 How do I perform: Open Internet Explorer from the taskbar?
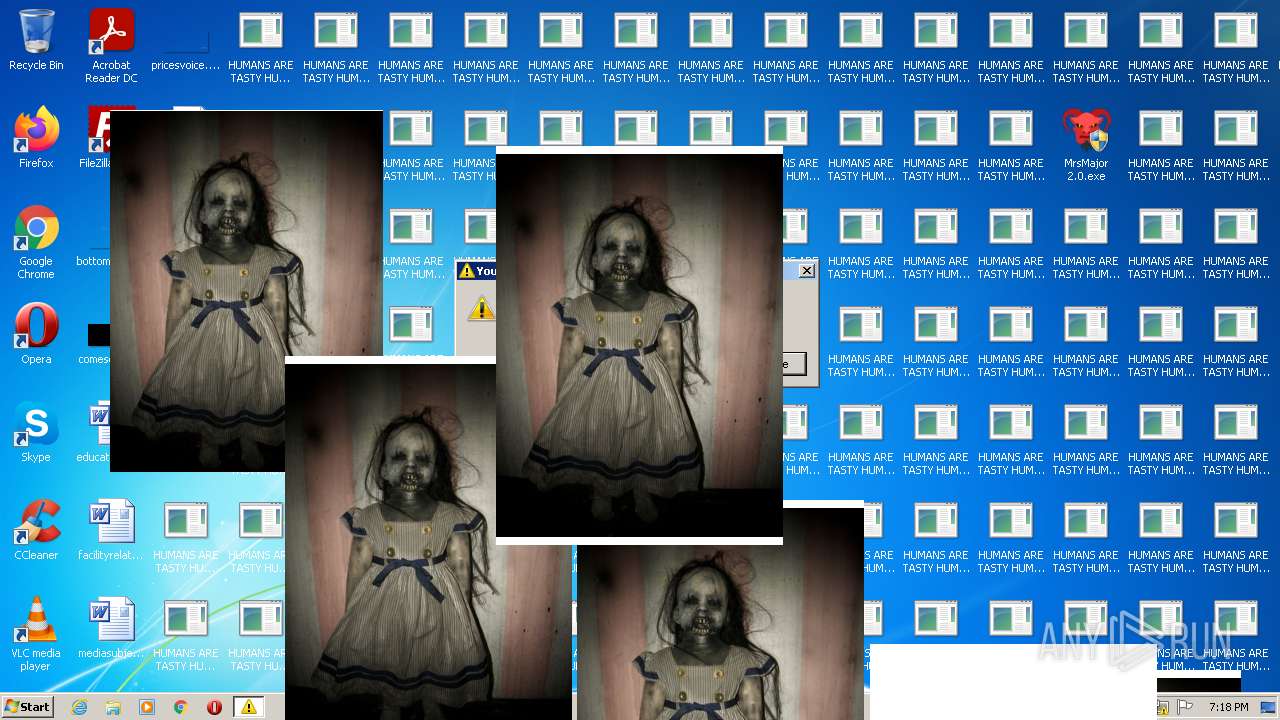tap(80, 707)
